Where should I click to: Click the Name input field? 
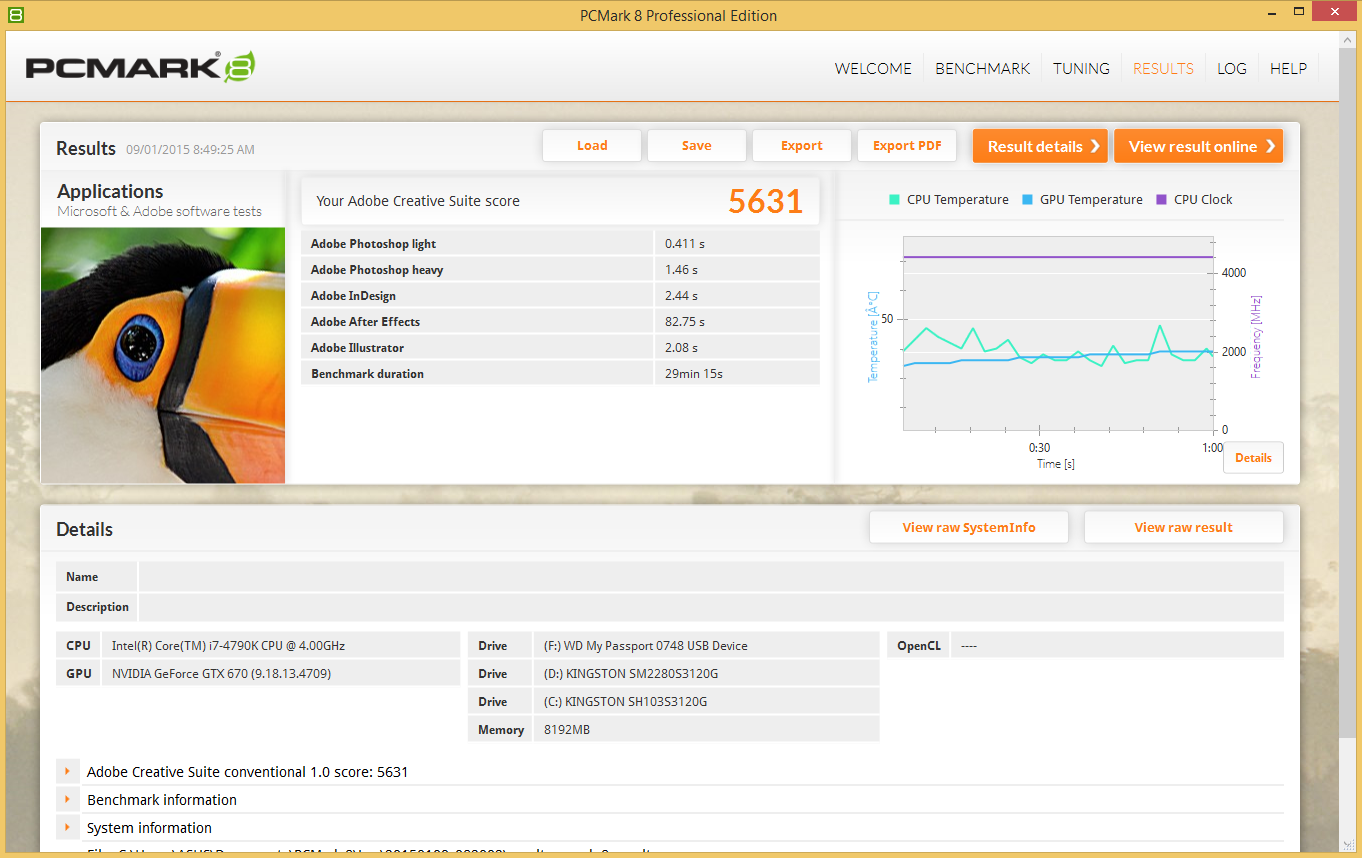711,577
